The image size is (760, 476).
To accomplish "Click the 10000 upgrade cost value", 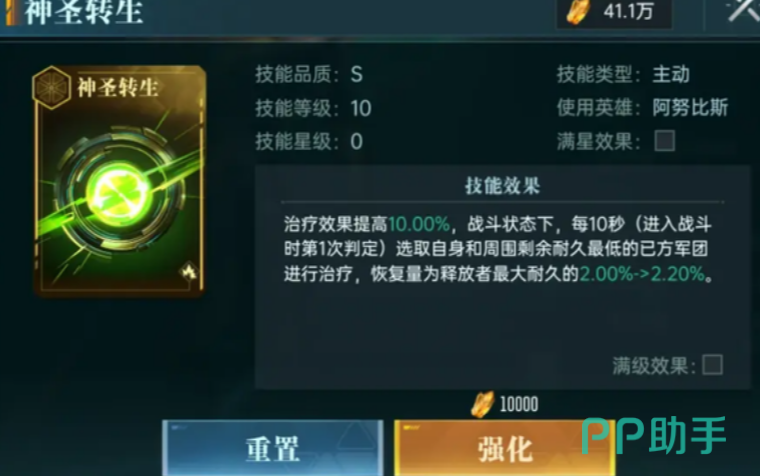I will click(519, 404).
